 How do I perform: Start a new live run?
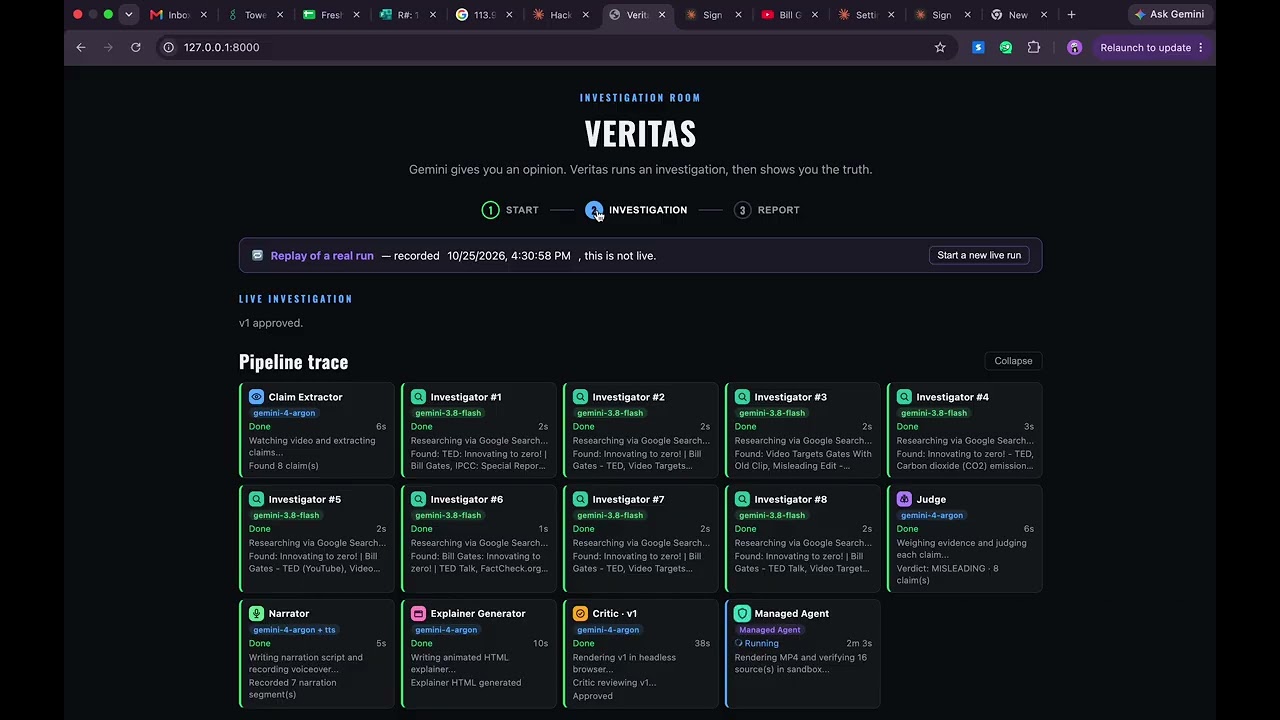tap(979, 255)
